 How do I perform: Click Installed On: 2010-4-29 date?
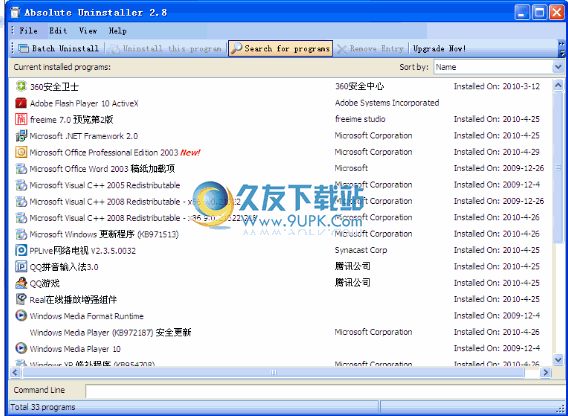pos(497,152)
